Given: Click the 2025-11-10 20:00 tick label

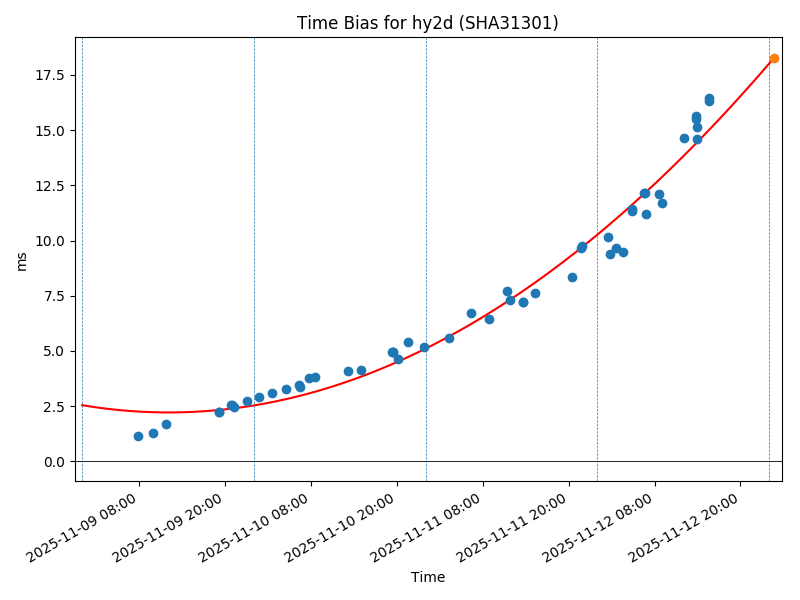Looking at the screenshot, I should pos(345,525).
